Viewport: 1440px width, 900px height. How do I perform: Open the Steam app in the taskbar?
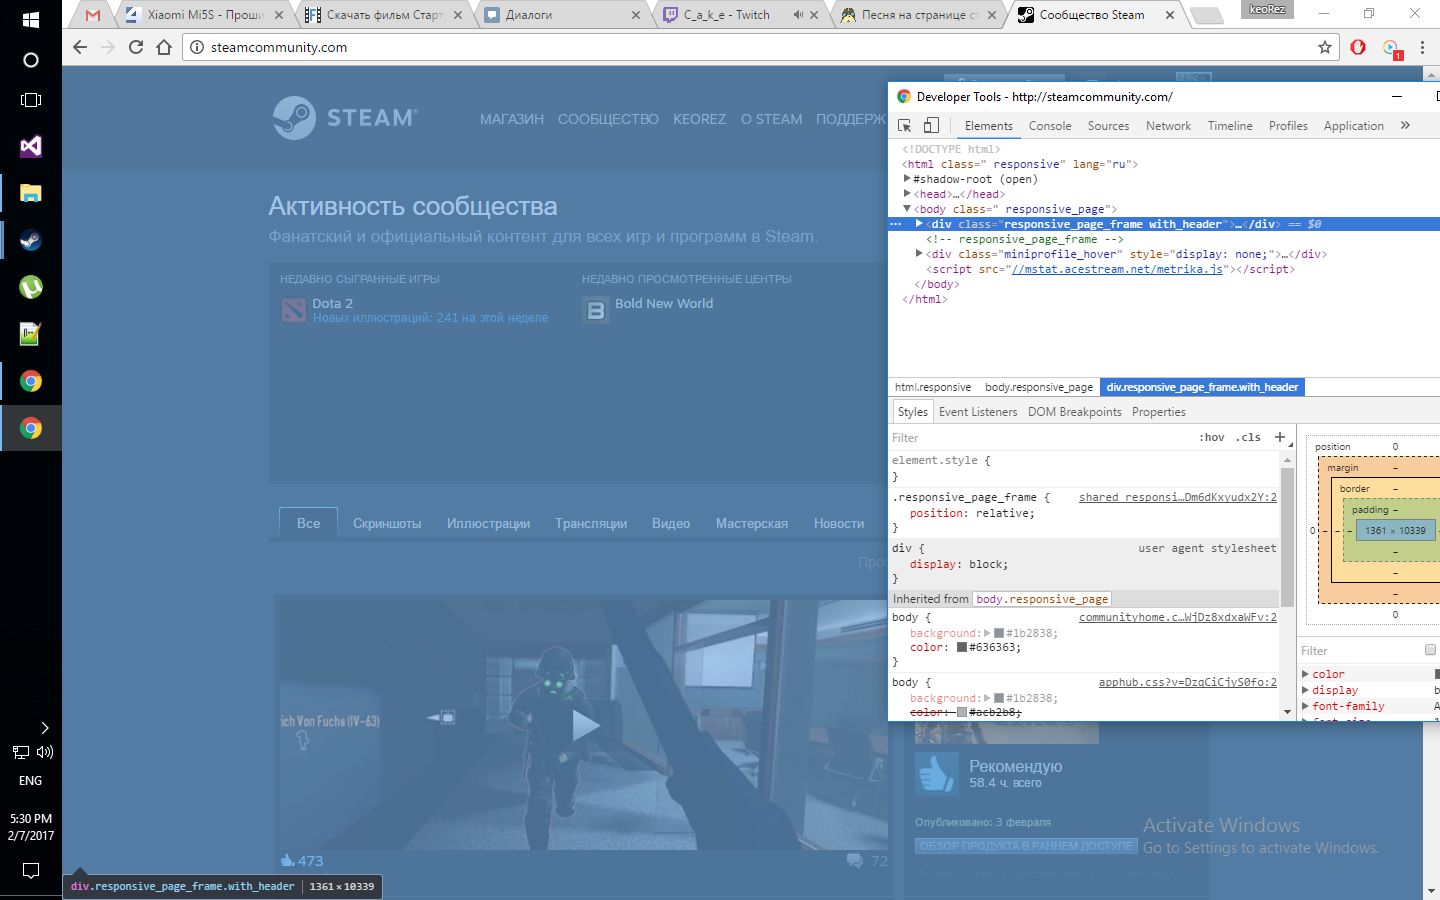(x=31, y=240)
